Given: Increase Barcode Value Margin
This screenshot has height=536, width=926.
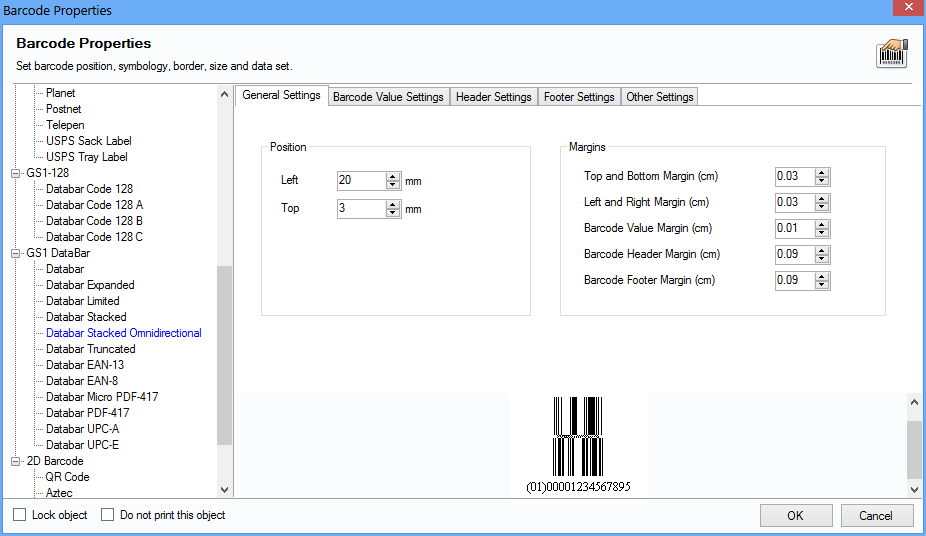Looking at the screenshot, I should [x=821, y=224].
